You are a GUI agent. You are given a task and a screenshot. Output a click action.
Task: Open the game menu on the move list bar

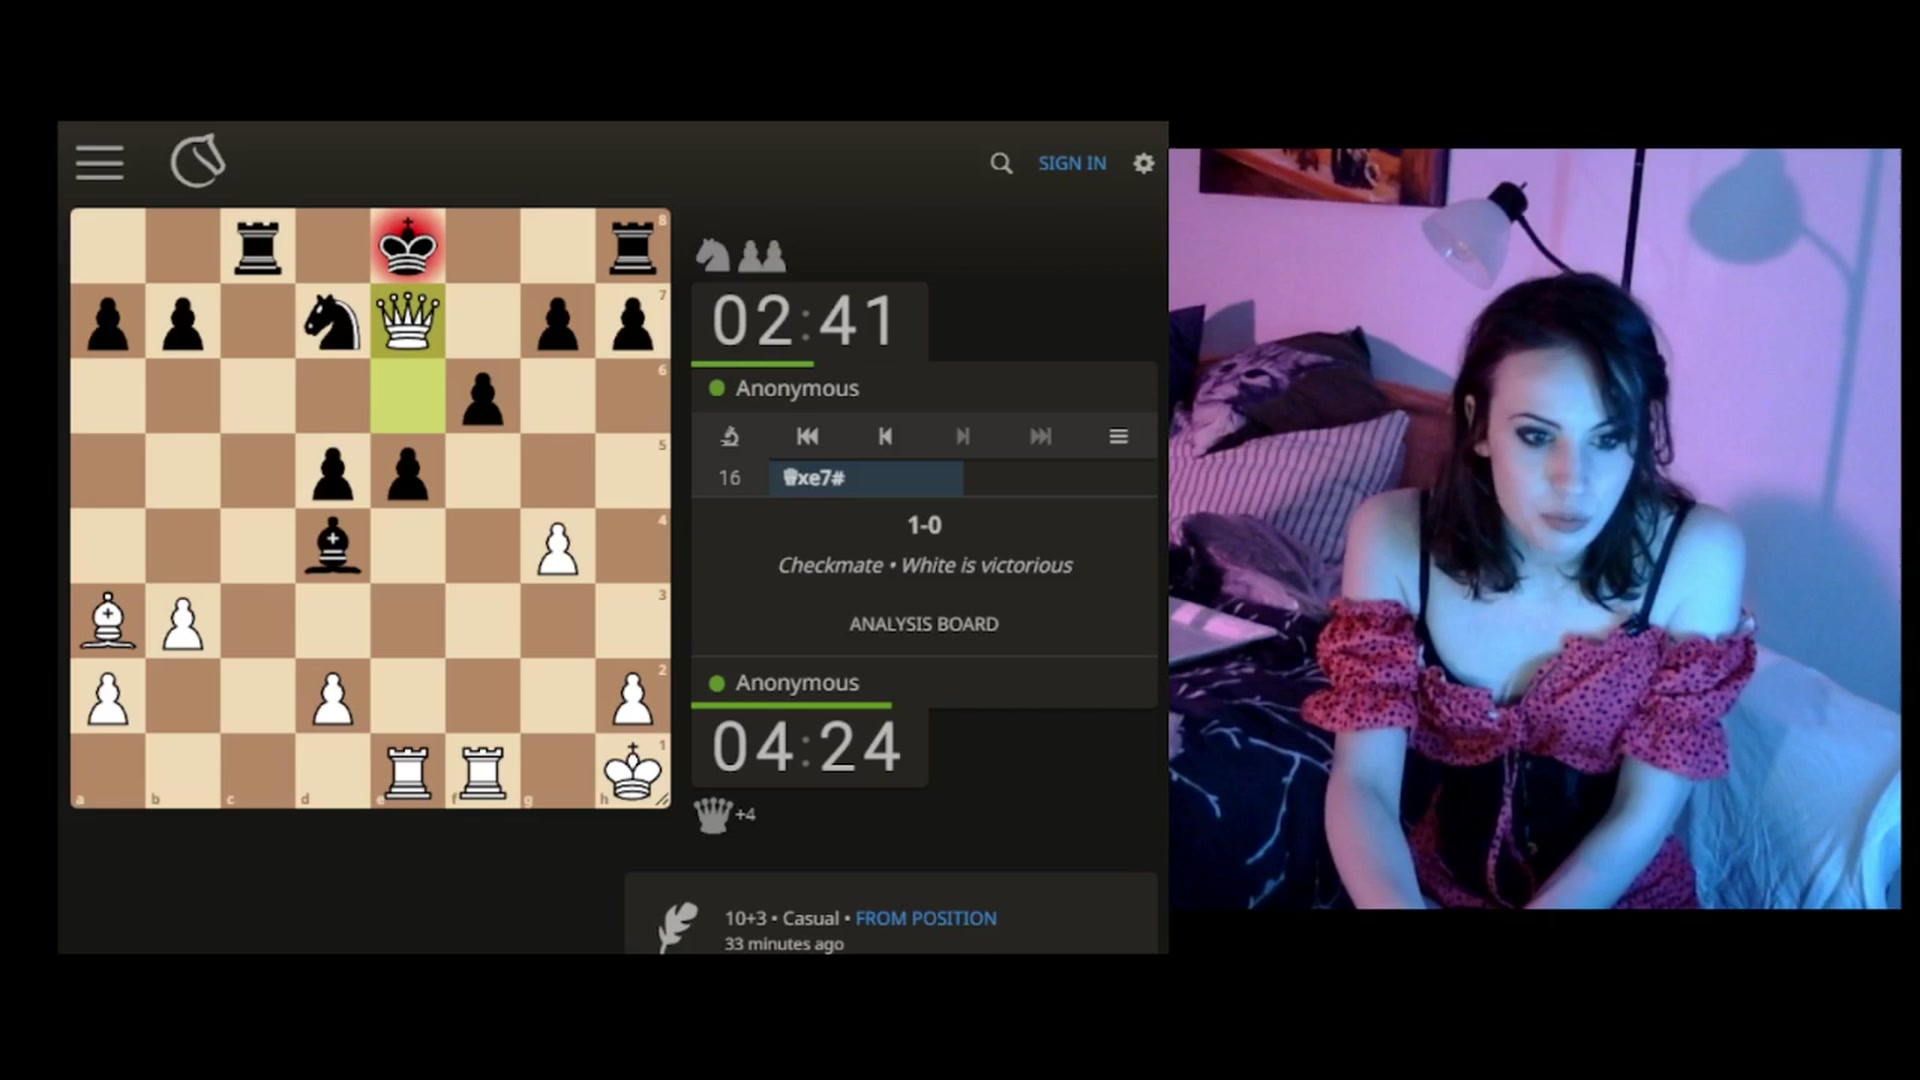point(1118,436)
